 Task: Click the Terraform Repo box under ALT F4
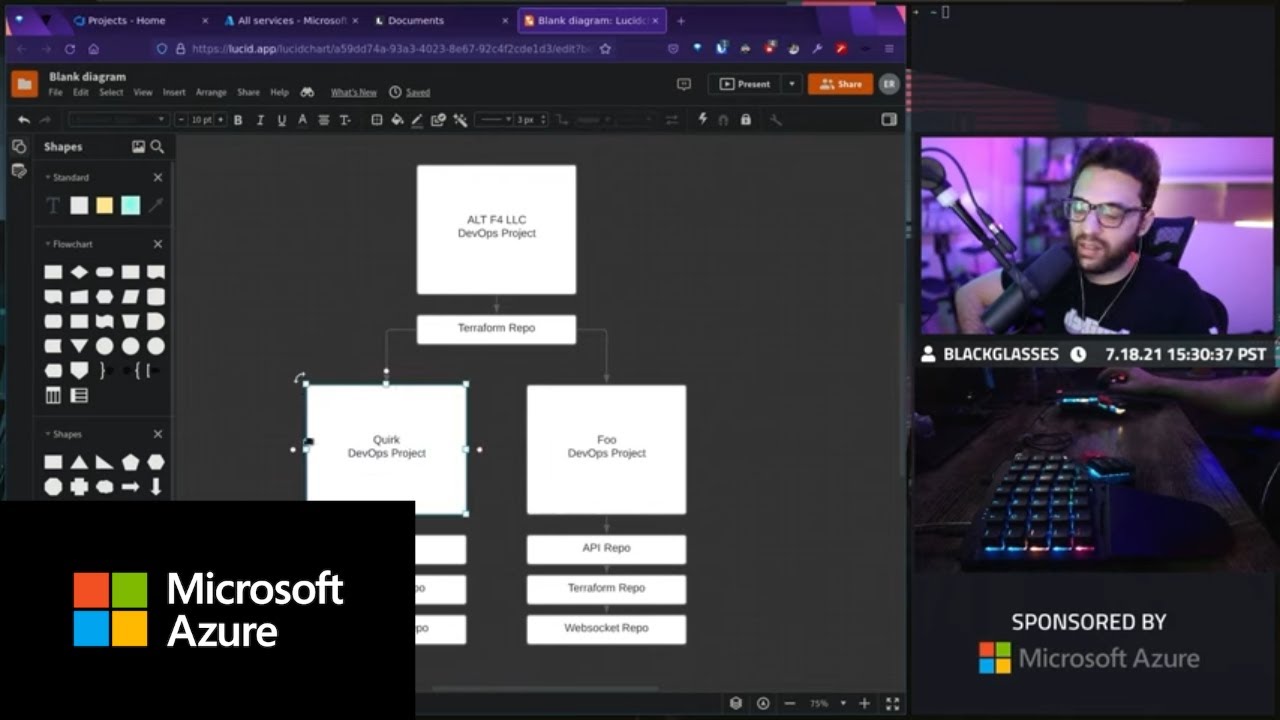496,329
